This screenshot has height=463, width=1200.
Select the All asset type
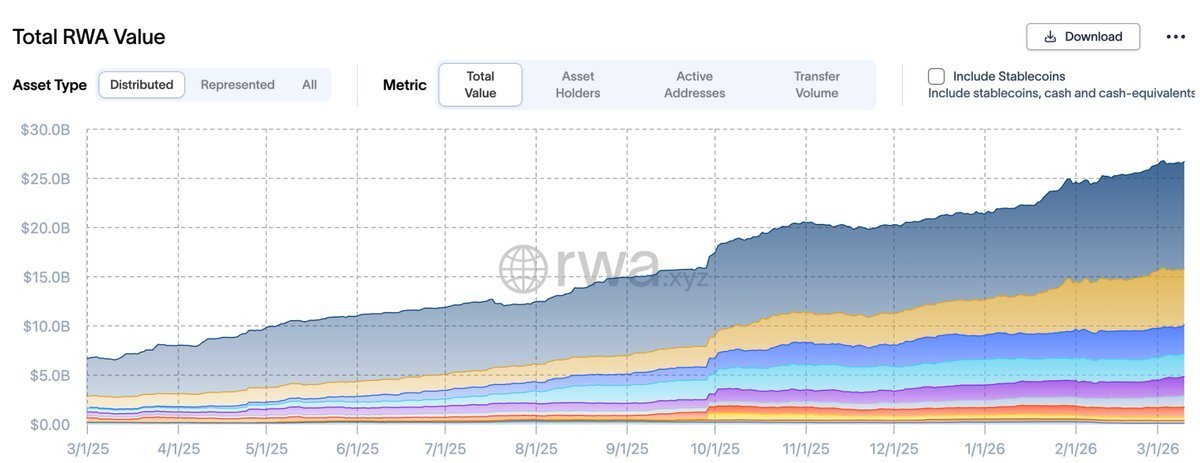(x=309, y=85)
